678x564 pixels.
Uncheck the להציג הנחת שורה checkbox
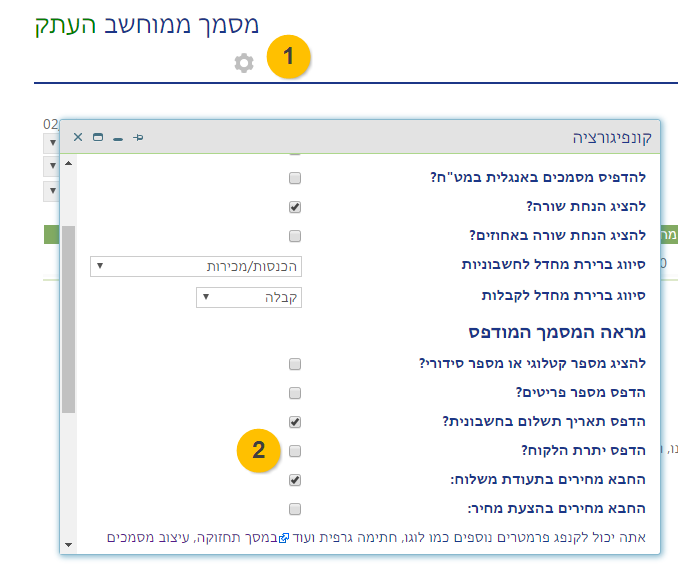tap(295, 207)
